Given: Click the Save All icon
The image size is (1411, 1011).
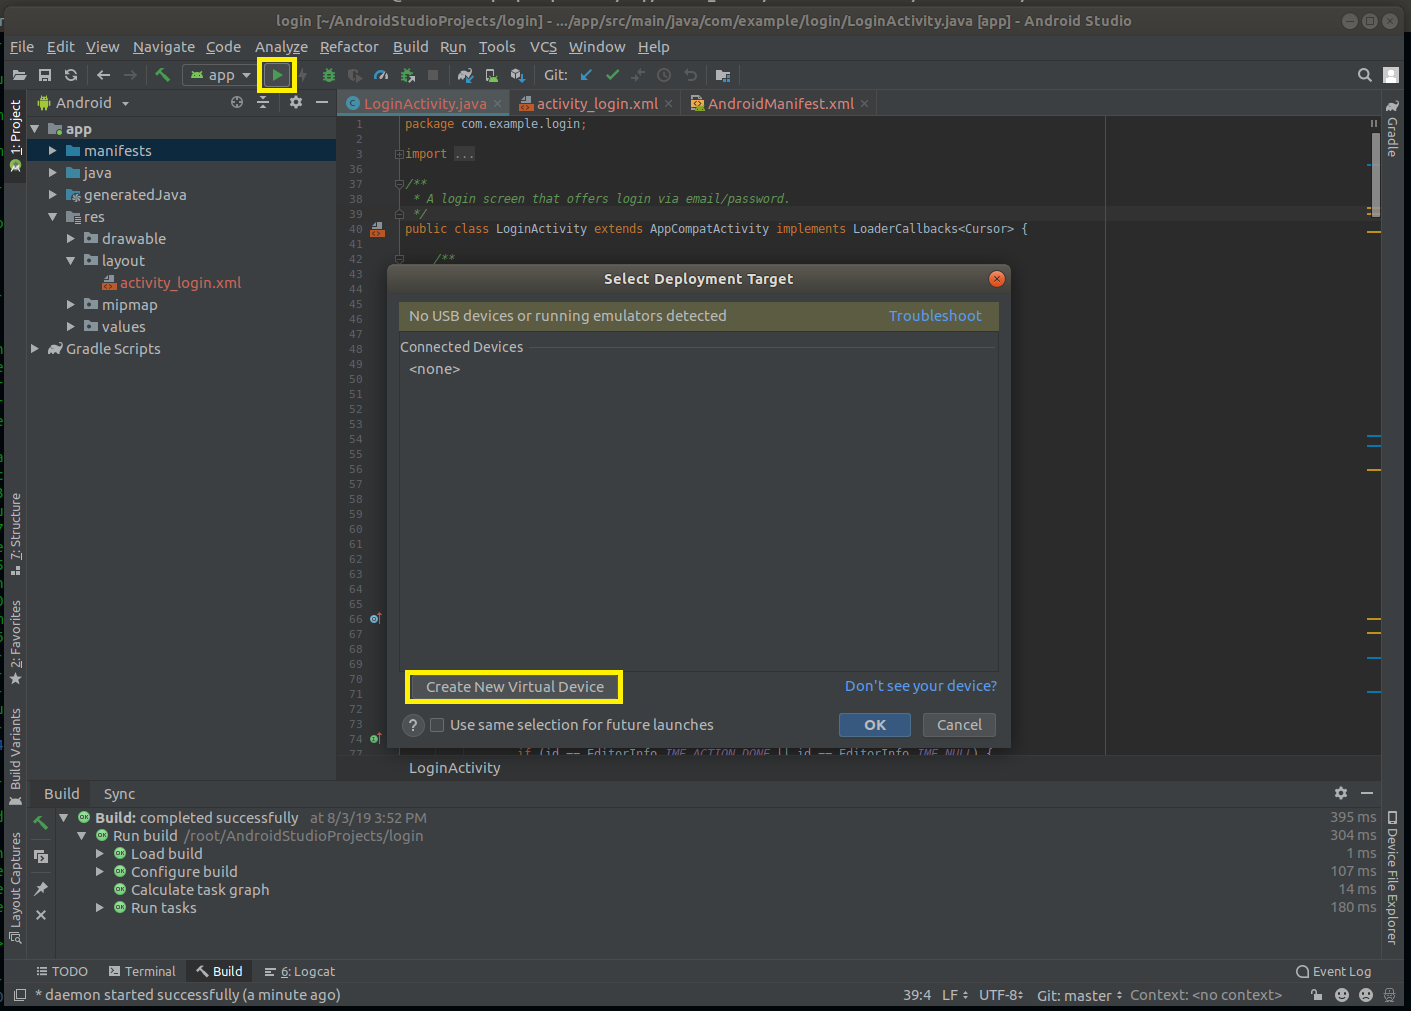Looking at the screenshot, I should pos(45,75).
